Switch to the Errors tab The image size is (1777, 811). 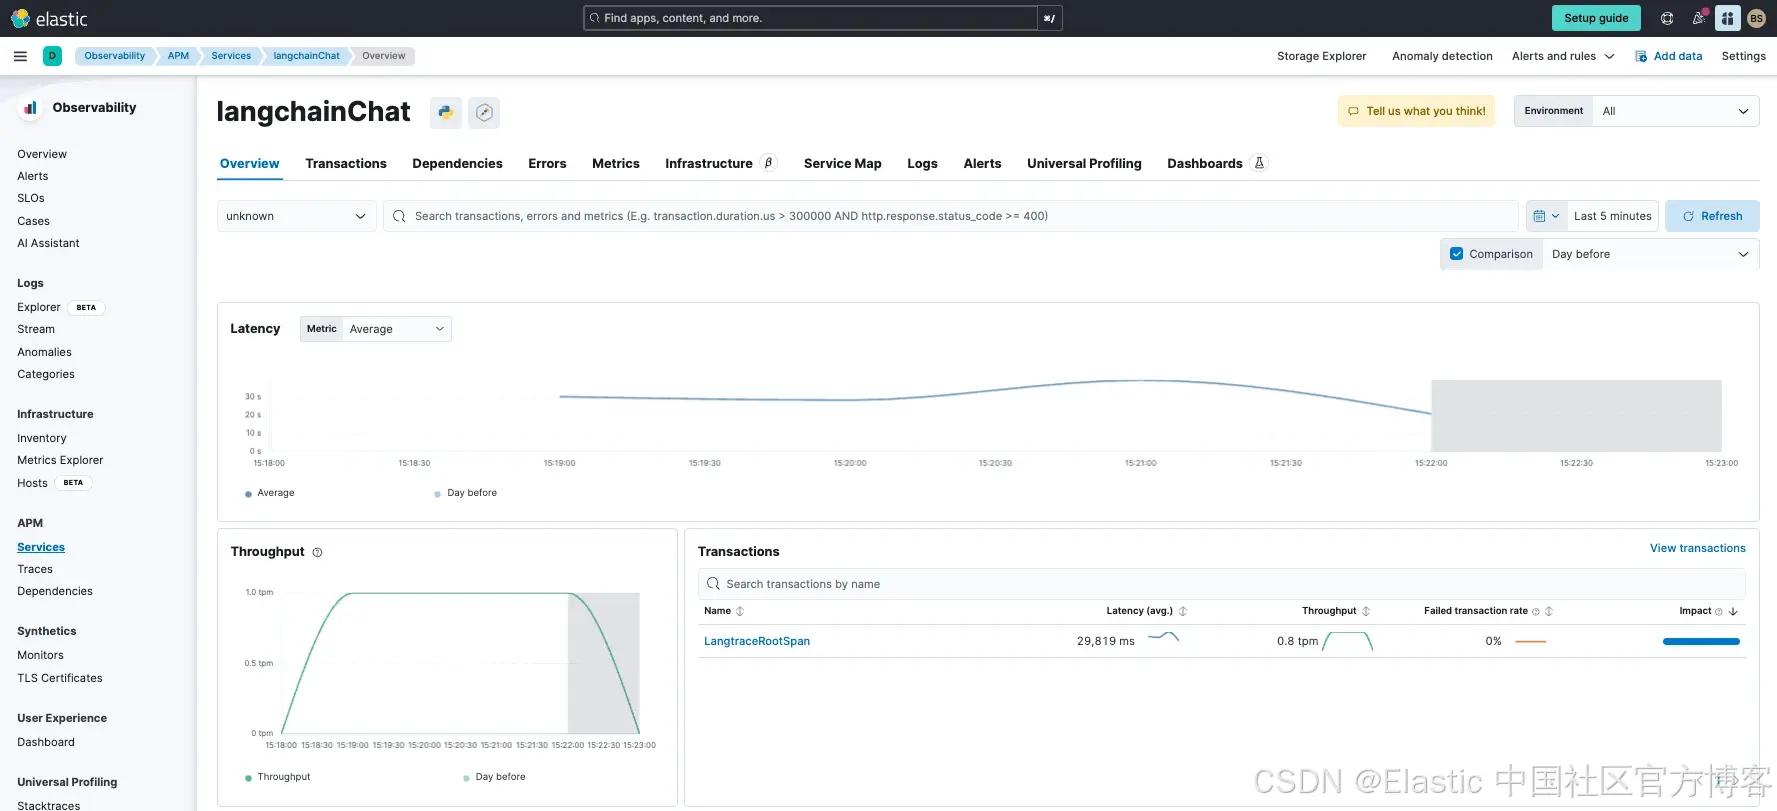[547, 163]
